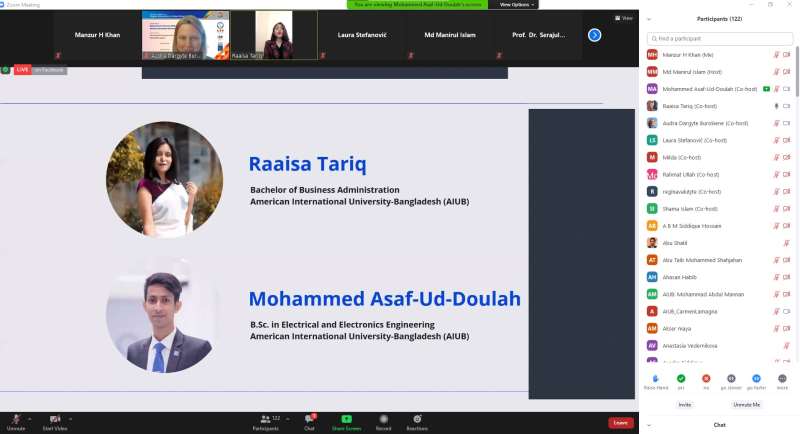Open audio options arrow next to Unmute
The height and width of the screenshot is (434, 800).
[30, 419]
